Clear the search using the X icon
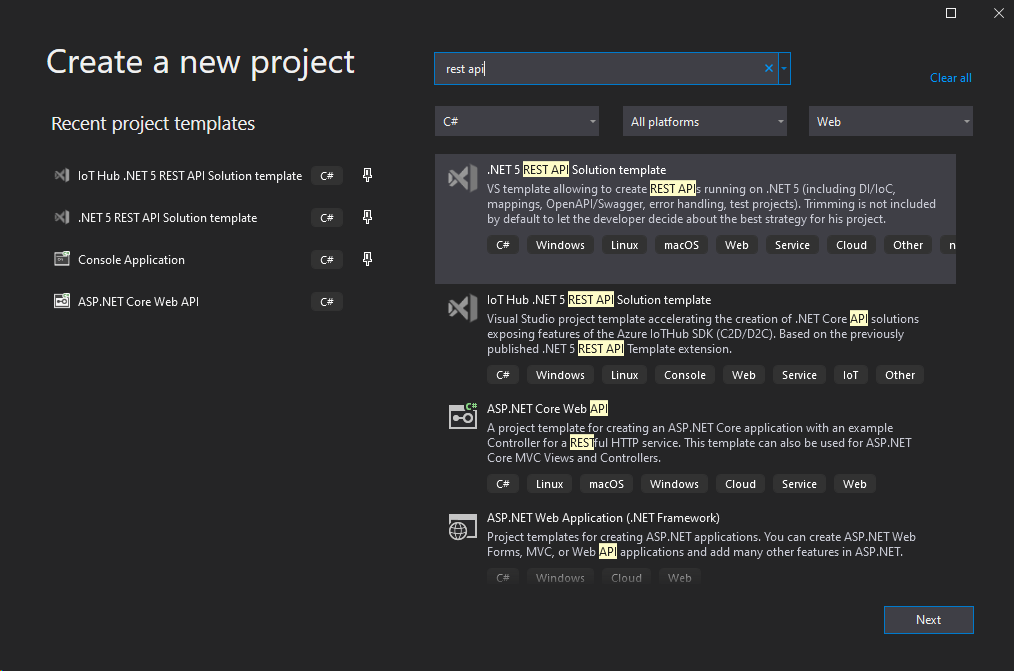Image resolution: width=1014 pixels, height=671 pixels. pos(767,68)
